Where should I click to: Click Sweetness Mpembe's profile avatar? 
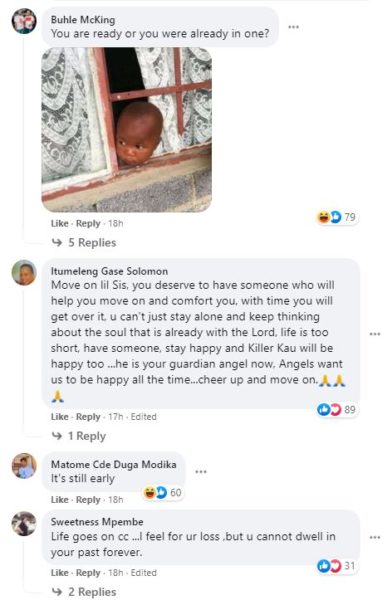coord(24,523)
